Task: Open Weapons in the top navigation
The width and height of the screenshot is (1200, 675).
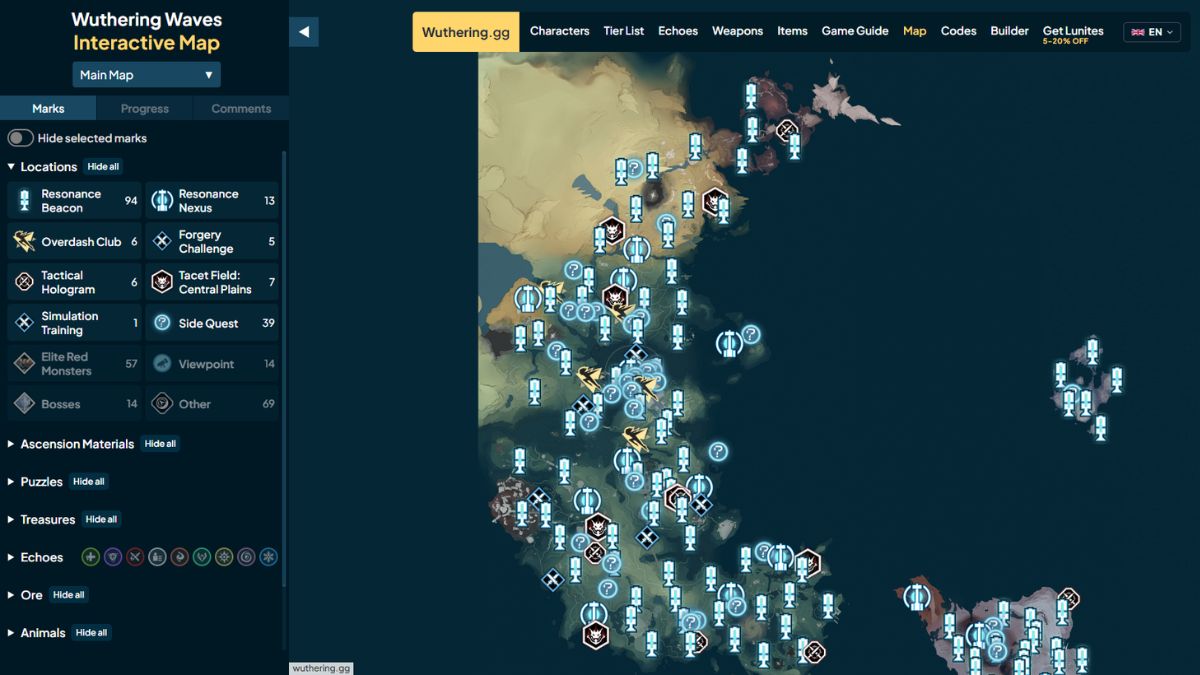Action: point(737,31)
